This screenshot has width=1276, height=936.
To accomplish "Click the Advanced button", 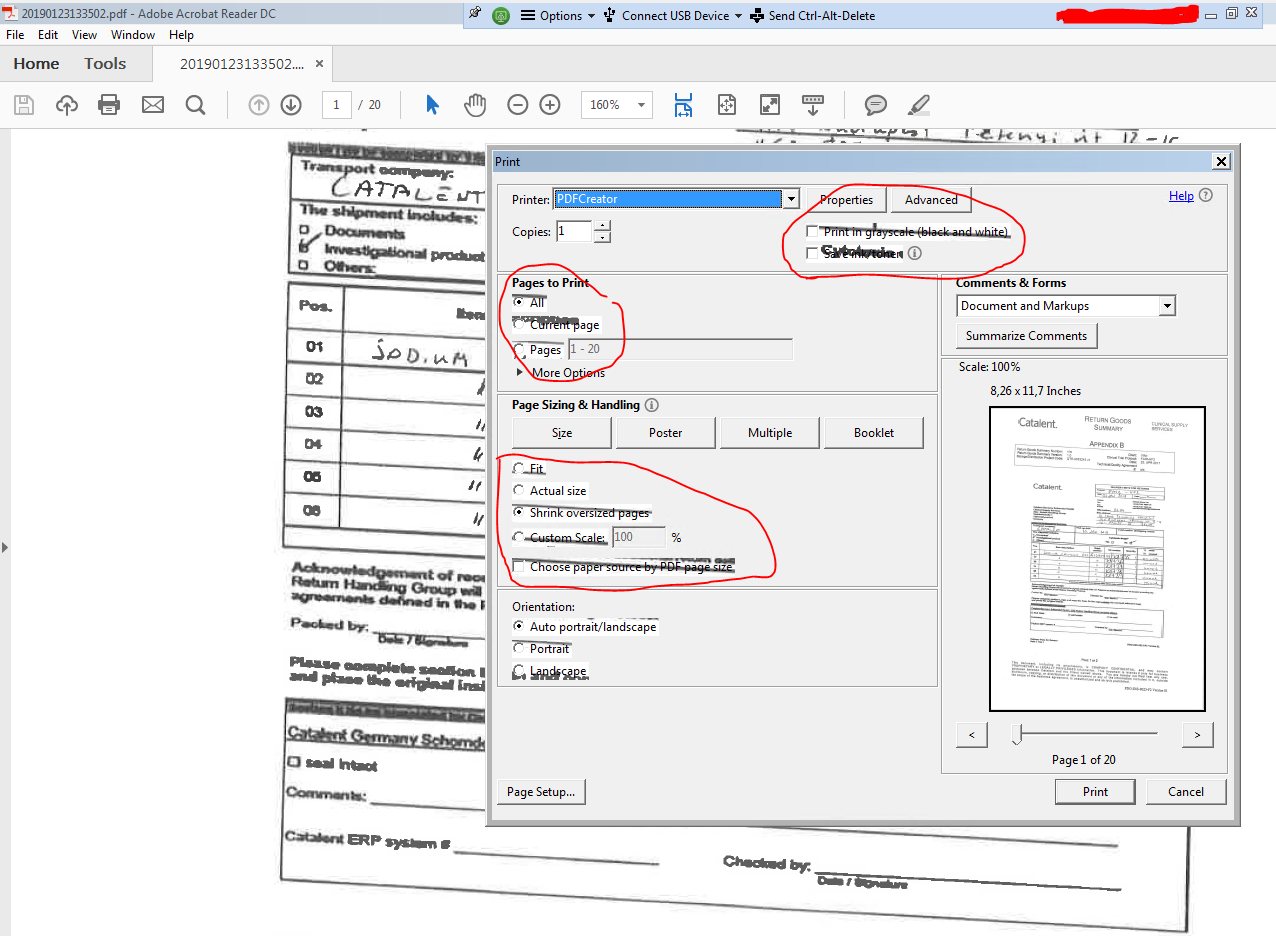I will tap(931, 200).
